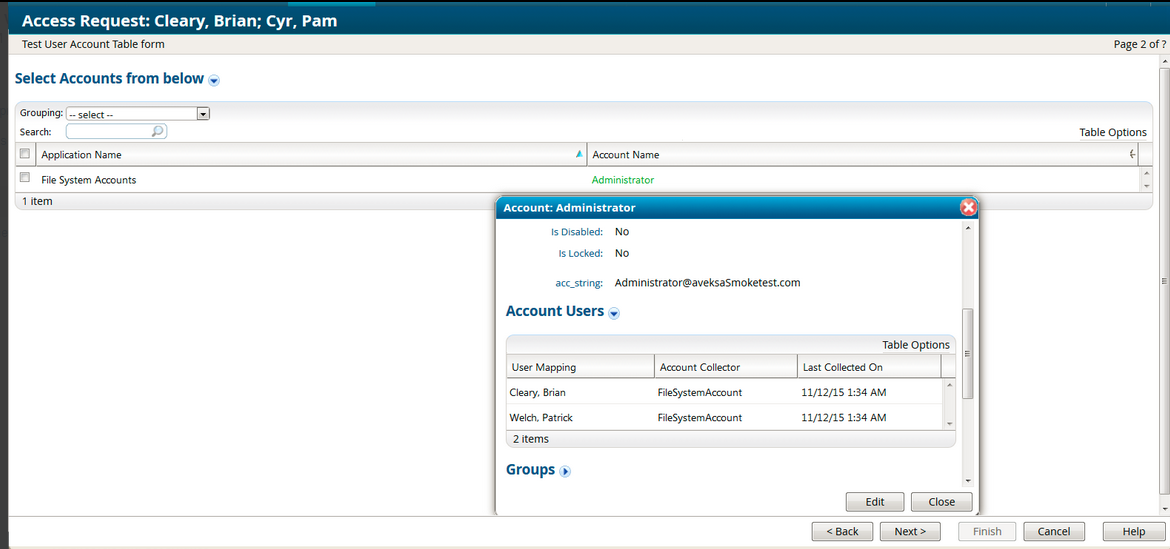
Task: Click the column resize icon in Account Name header
Action: [1132, 155]
